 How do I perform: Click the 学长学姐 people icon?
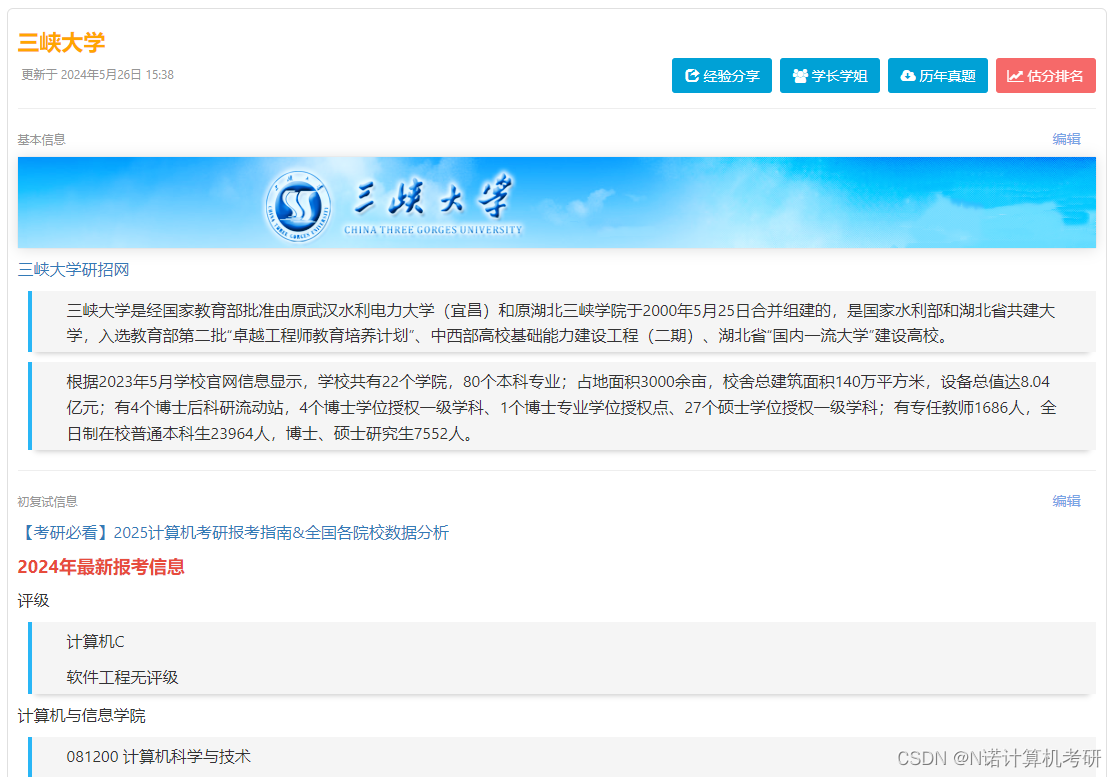[800, 75]
